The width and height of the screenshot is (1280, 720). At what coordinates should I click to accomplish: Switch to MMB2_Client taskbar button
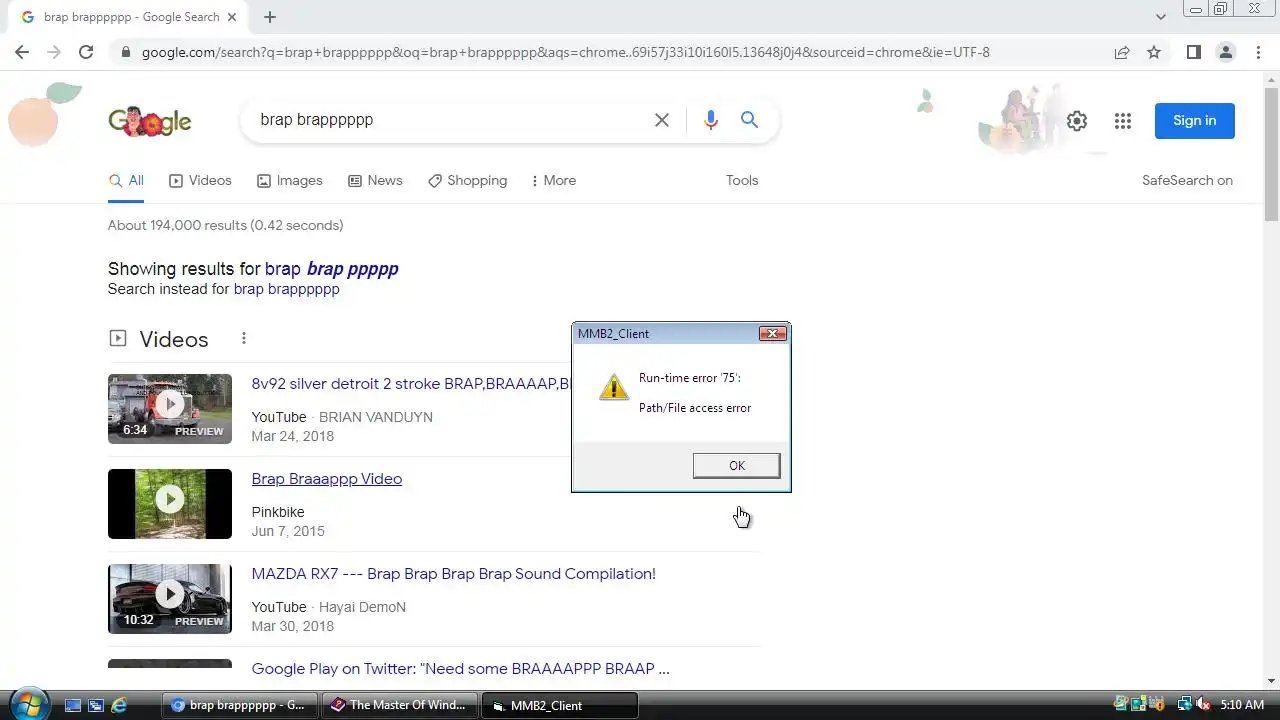point(560,705)
